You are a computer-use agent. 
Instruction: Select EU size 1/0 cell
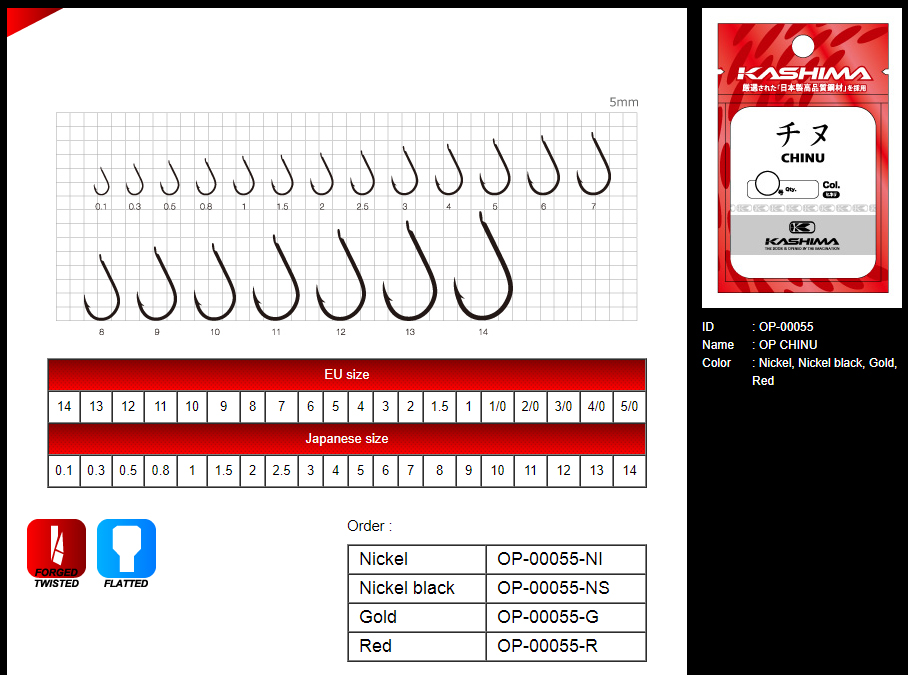[x=497, y=407]
